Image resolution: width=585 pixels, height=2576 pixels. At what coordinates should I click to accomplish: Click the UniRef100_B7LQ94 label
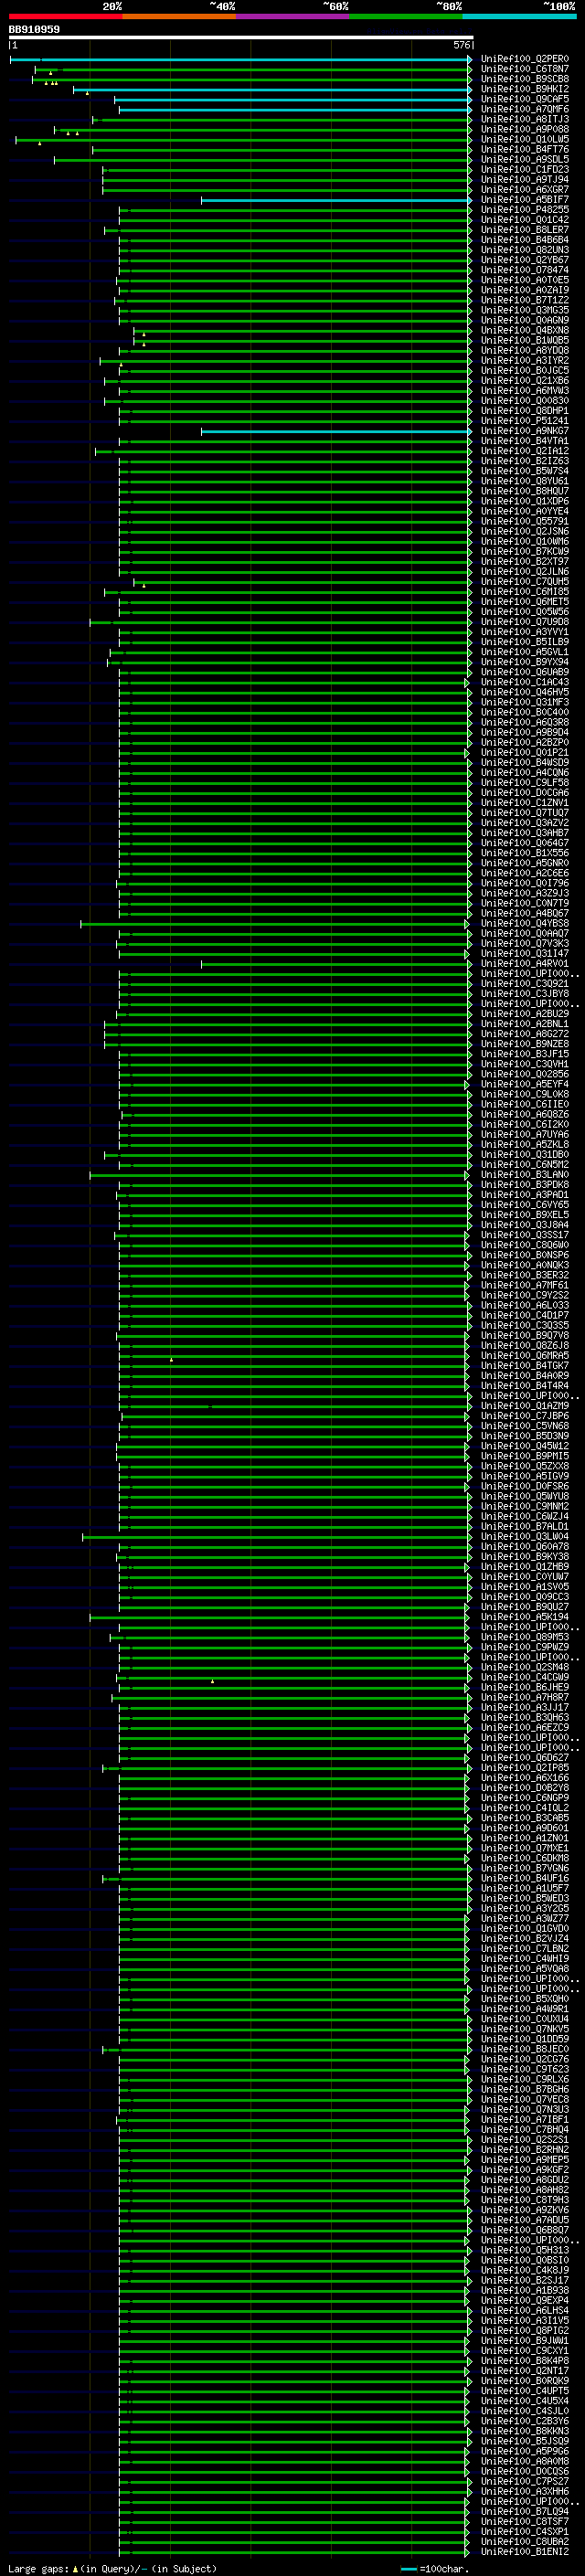click(x=525, y=2512)
